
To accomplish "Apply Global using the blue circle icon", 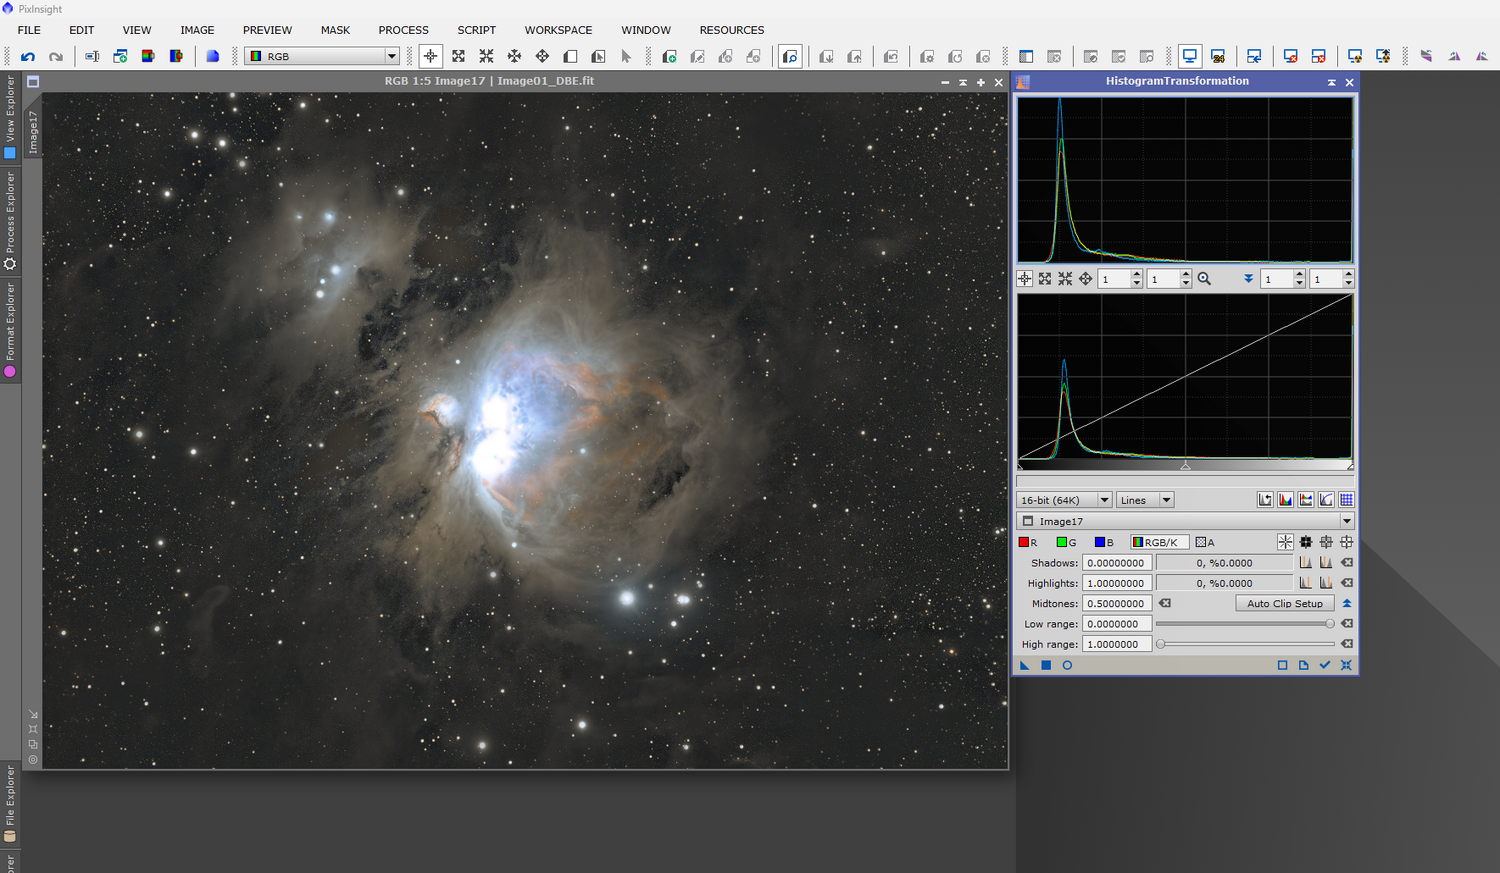I will (x=1067, y=665).
